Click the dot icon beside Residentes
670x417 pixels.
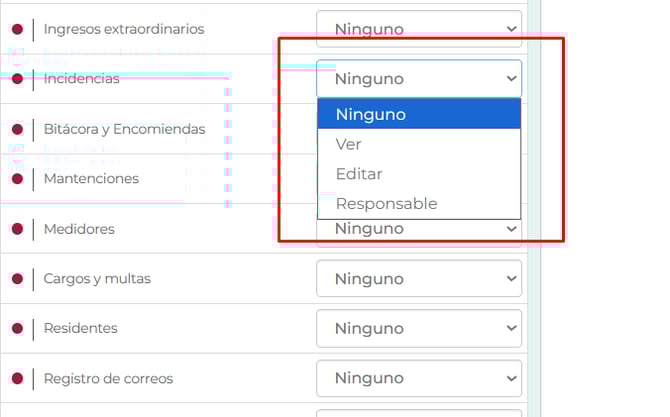click(17, 328)
